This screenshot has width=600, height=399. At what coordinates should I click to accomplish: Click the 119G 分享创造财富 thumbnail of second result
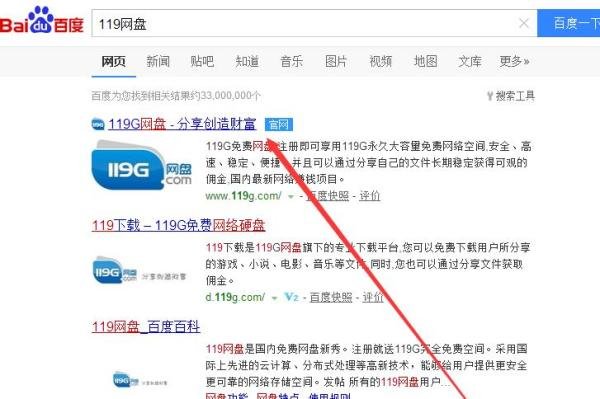[x=139, y=271]
